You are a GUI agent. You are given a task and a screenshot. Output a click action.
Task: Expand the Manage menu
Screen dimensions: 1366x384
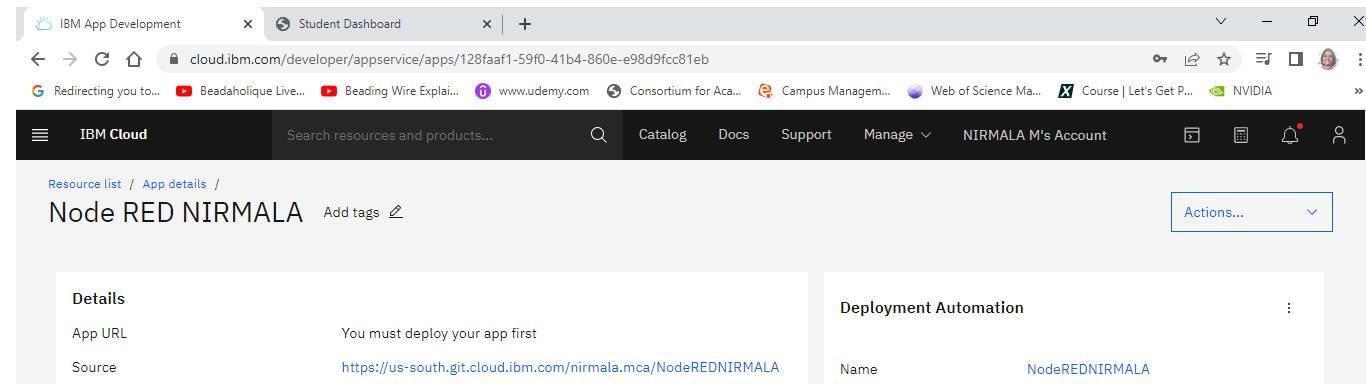[897, 135]
